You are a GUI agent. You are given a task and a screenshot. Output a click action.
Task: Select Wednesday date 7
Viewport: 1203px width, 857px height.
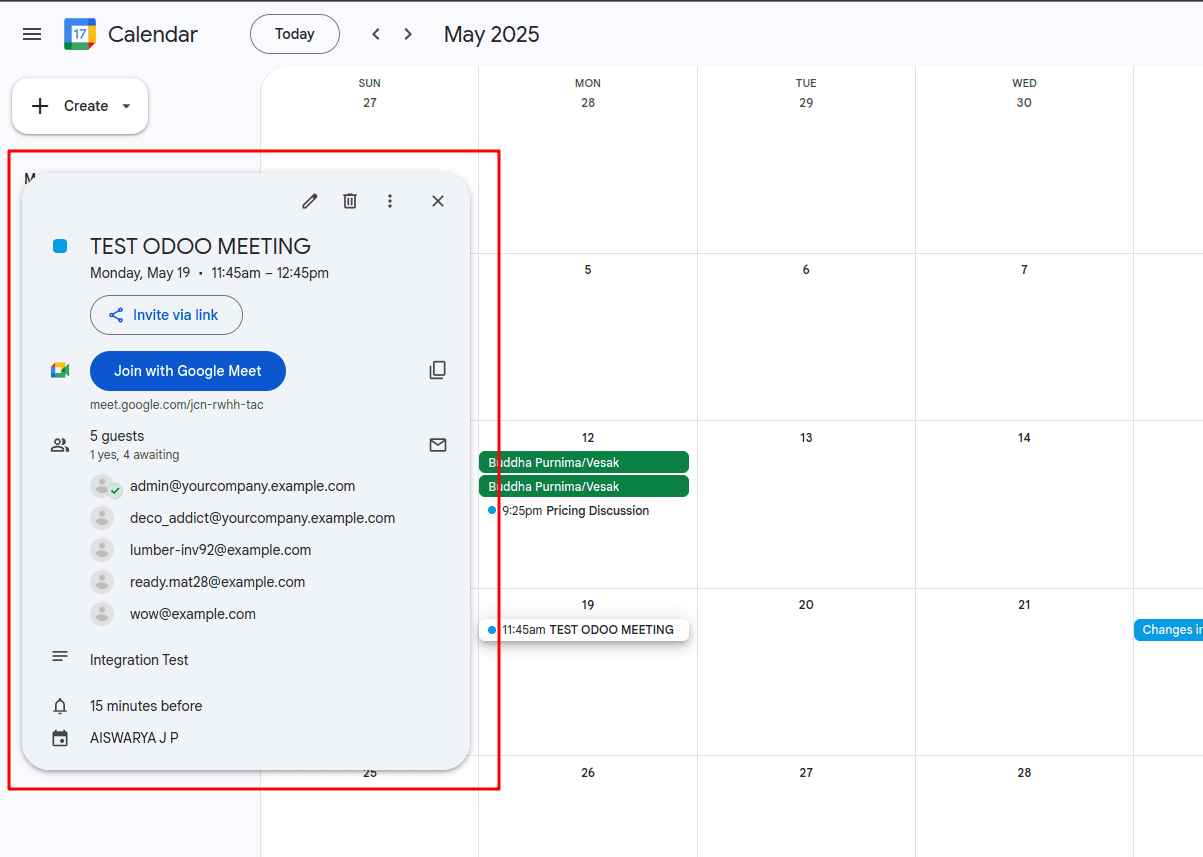(1024, 270)
